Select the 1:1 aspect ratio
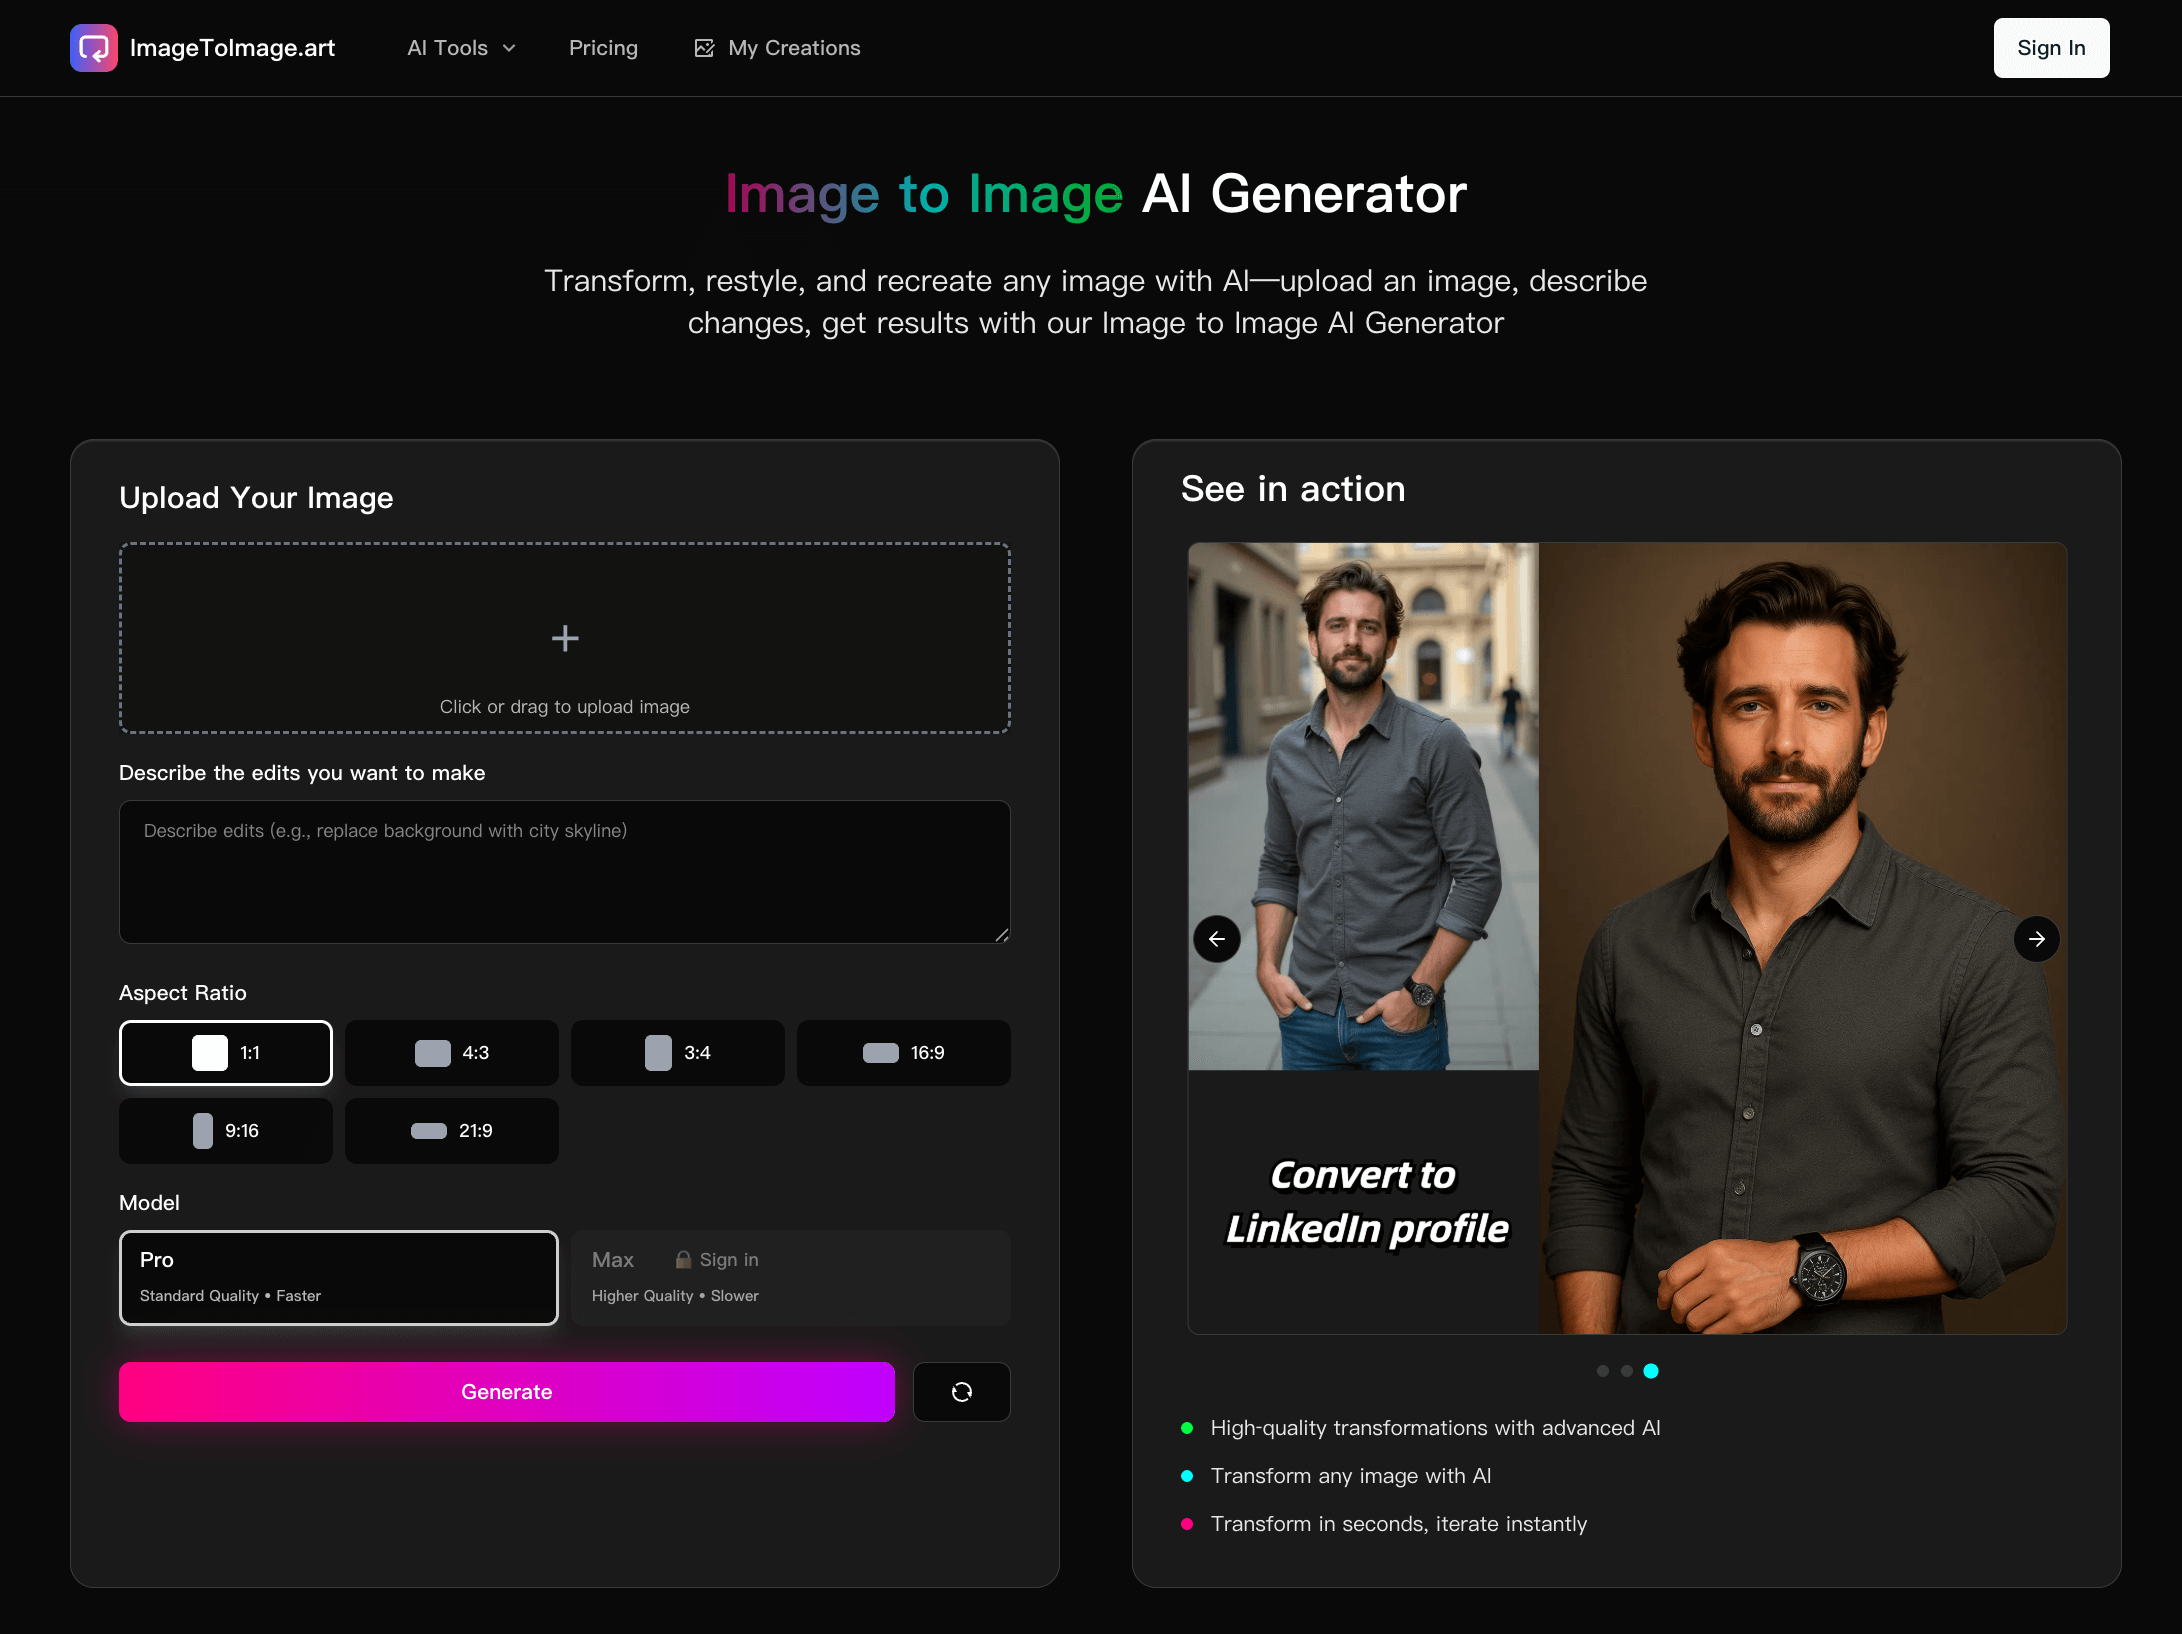 [x=226, y=1053]
